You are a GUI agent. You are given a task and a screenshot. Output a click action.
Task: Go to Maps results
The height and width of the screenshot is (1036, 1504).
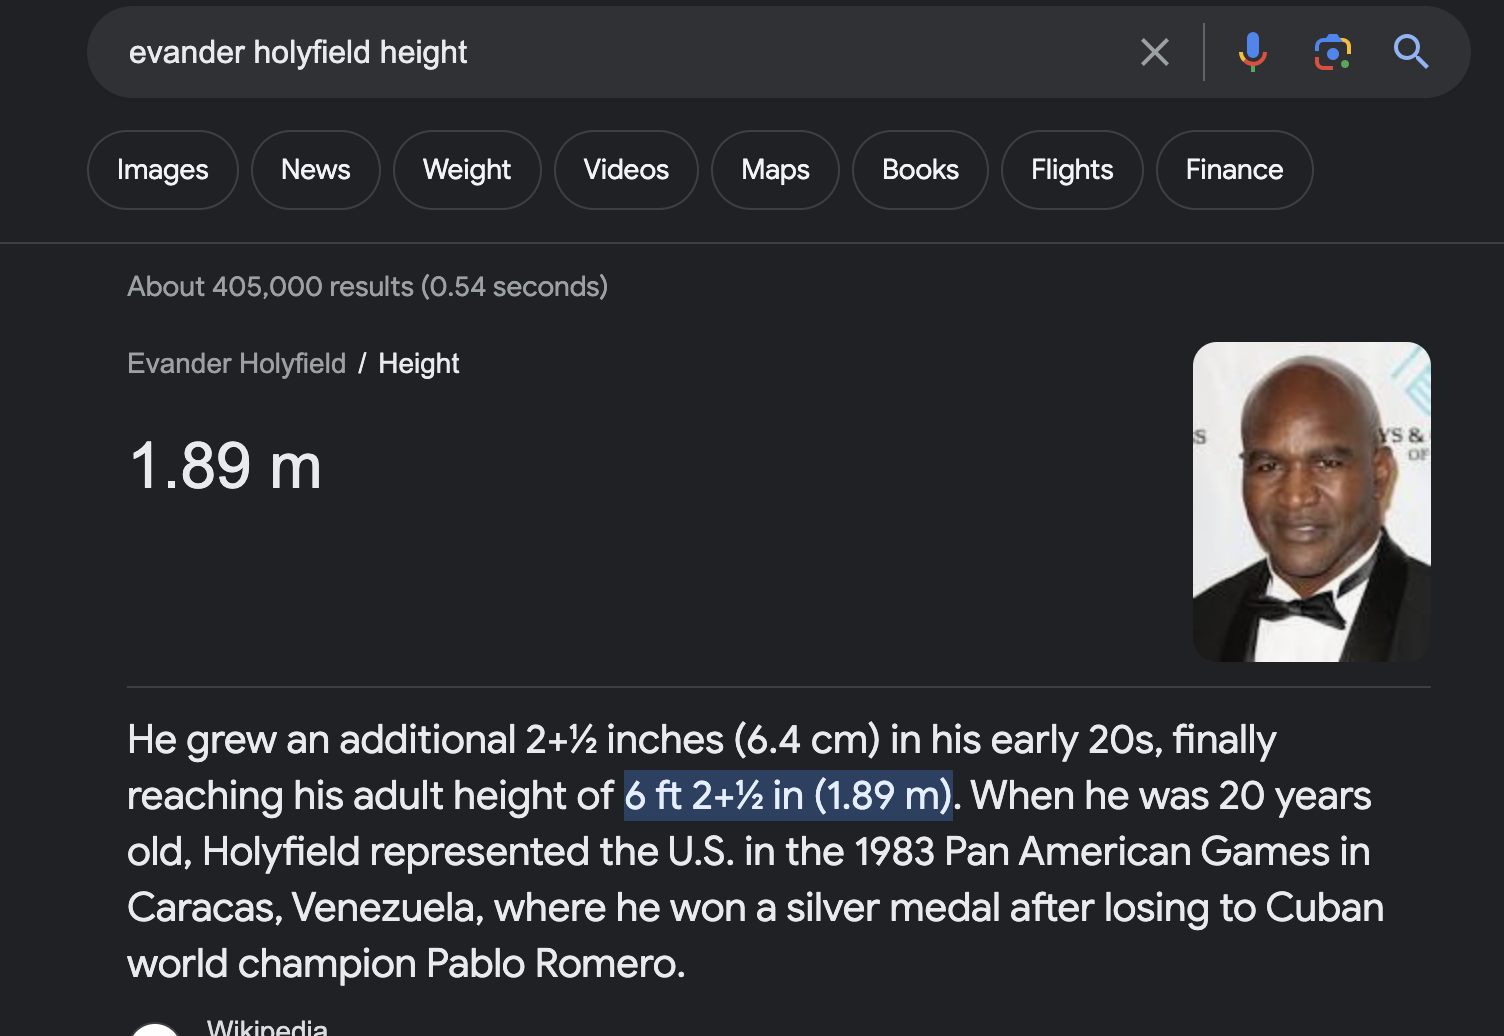[775, 170]
